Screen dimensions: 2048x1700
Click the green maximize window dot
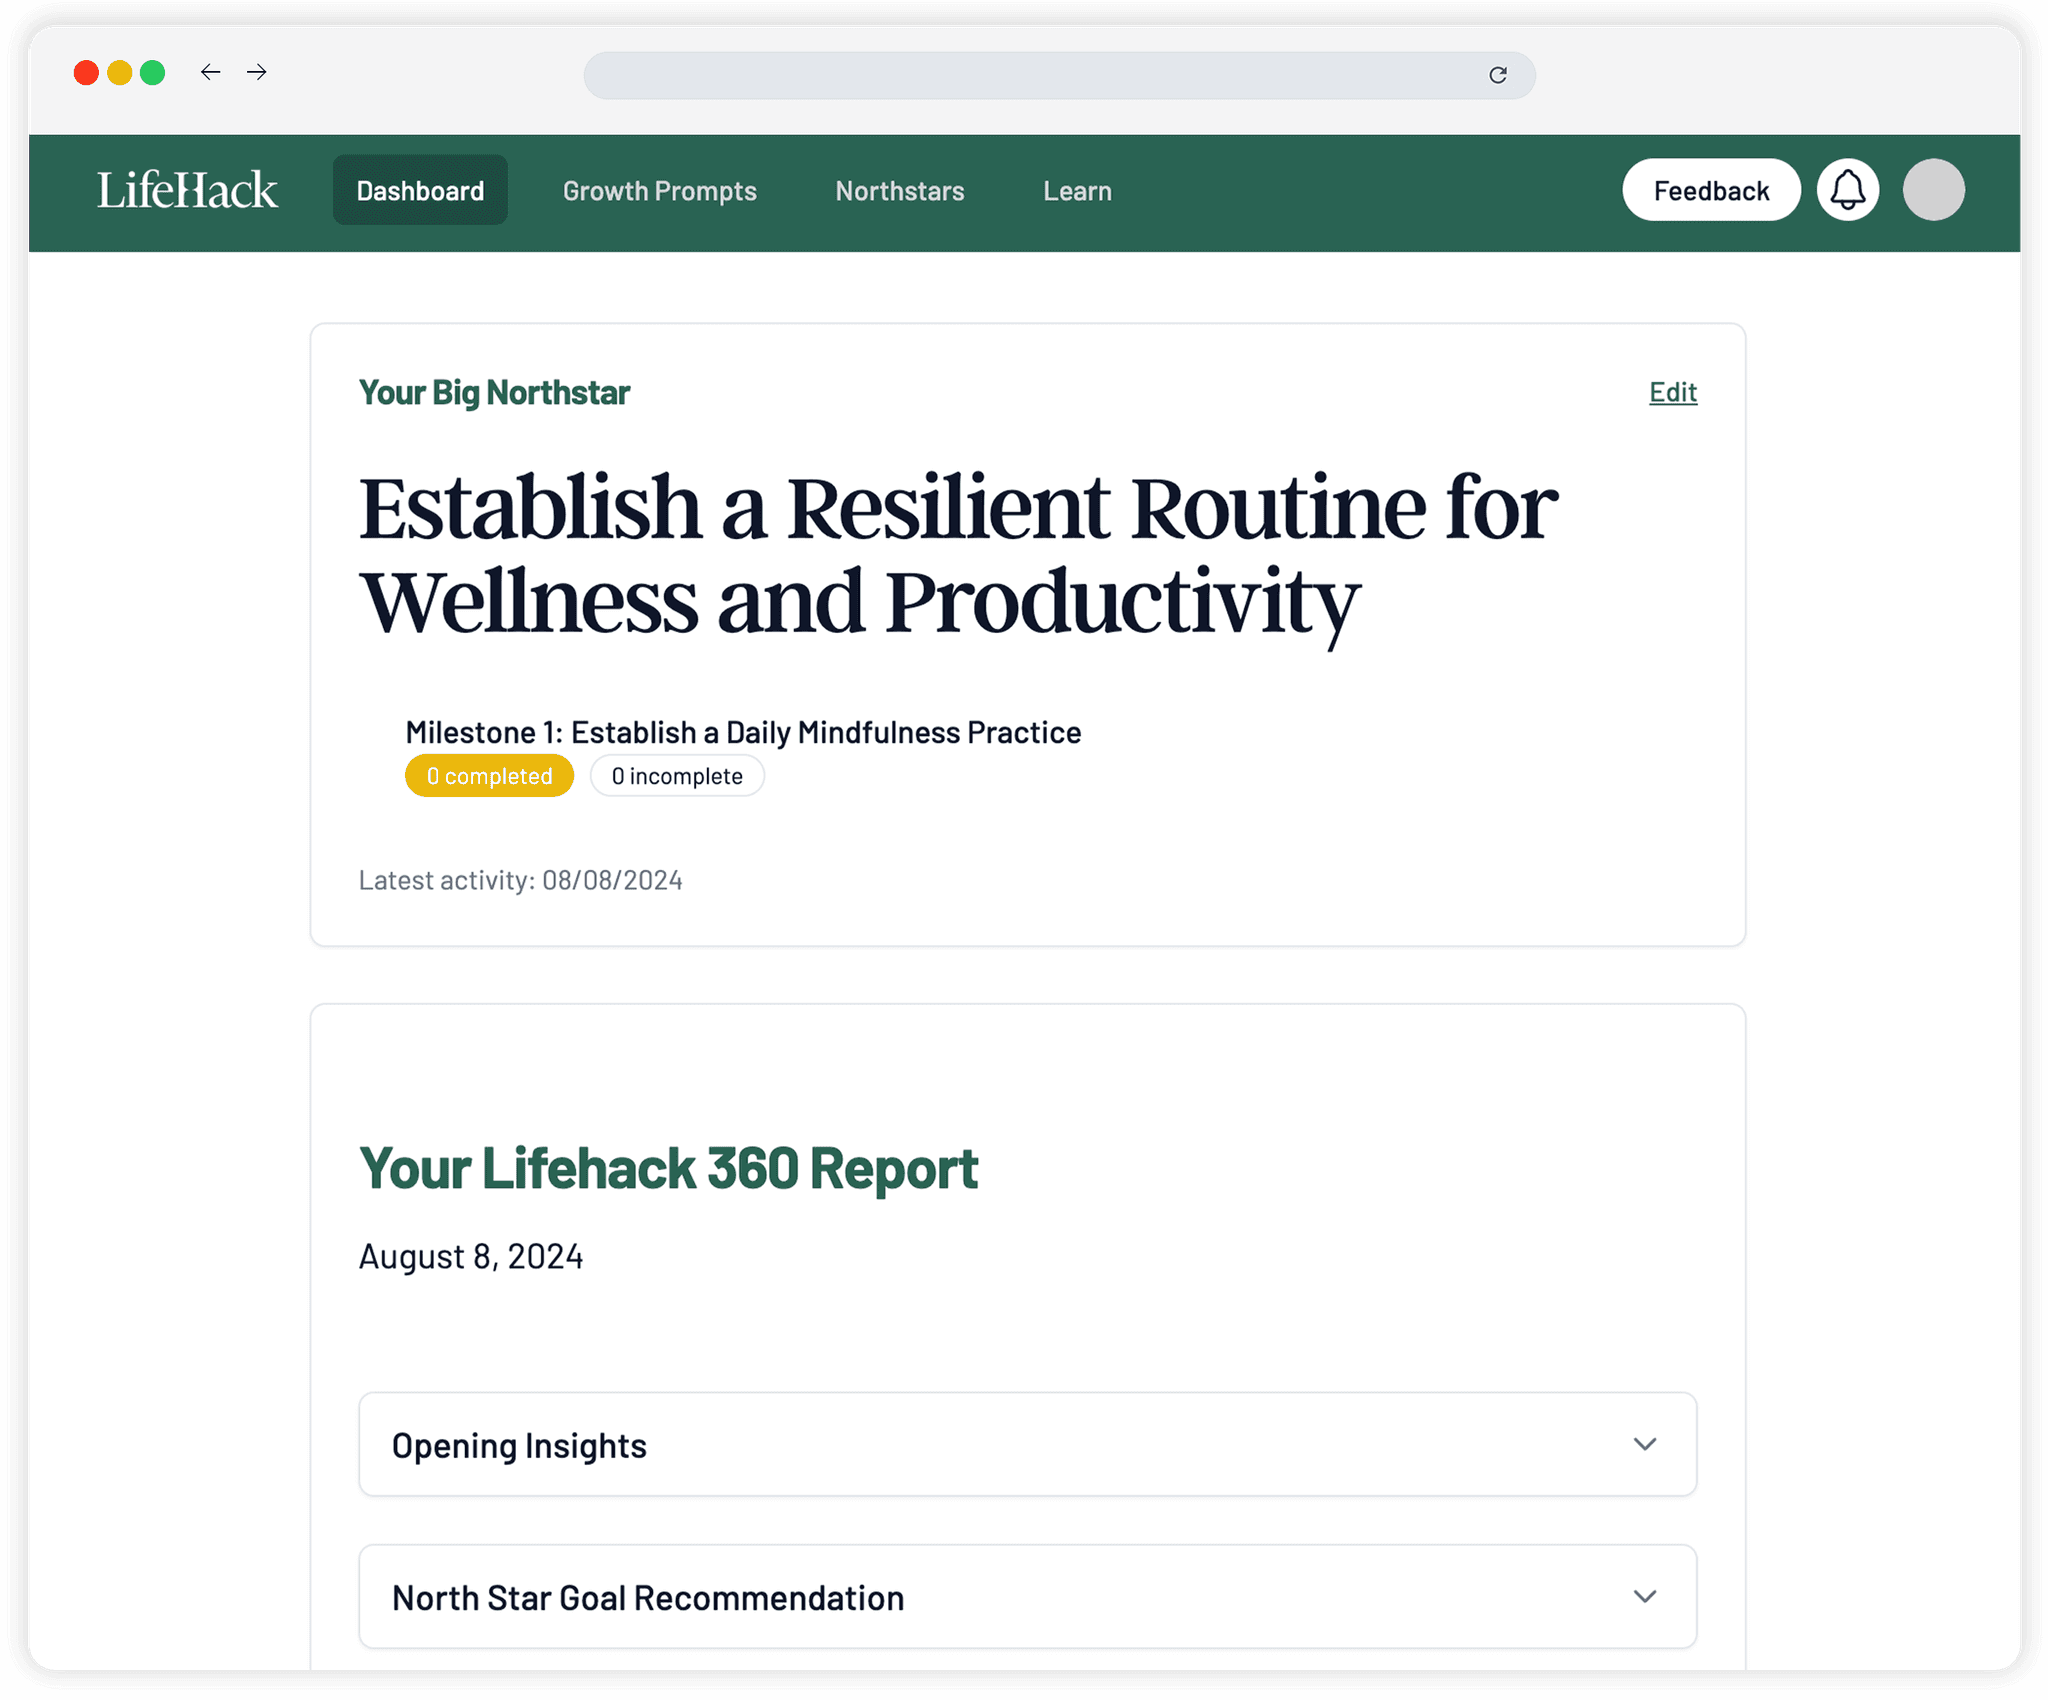click(x=152, y=73)
